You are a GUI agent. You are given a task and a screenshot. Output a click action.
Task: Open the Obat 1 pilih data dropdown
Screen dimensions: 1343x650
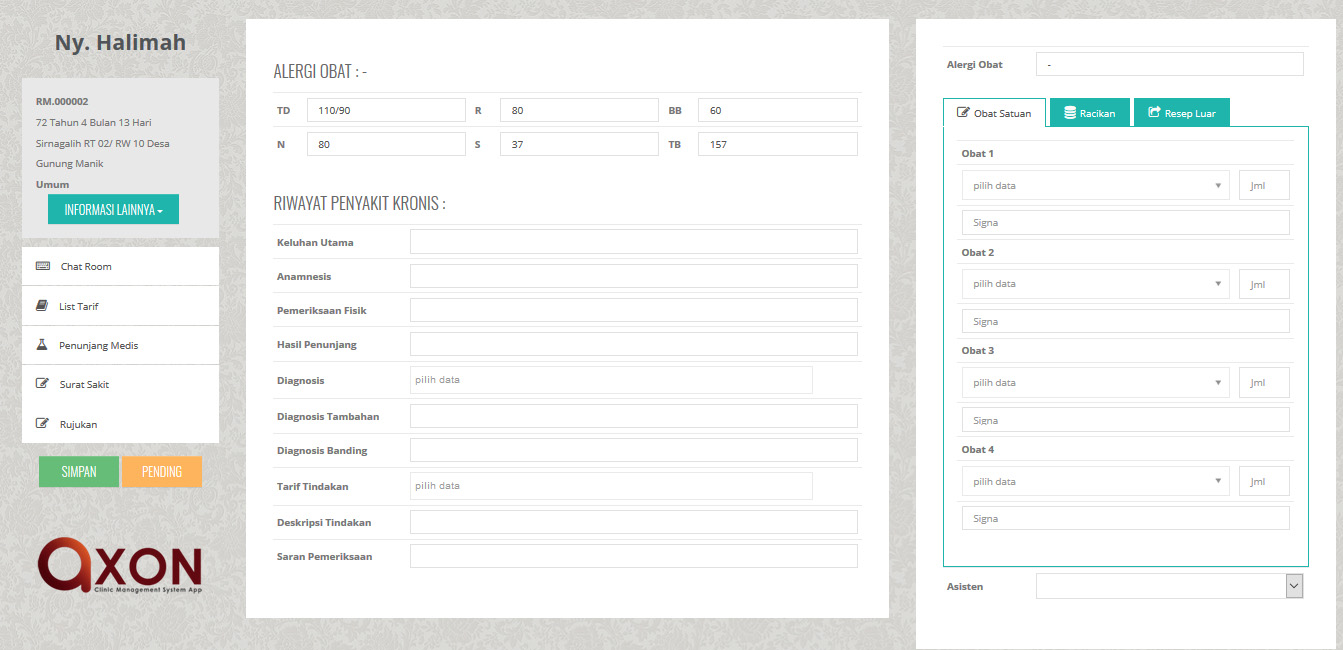coord(1095,185)
